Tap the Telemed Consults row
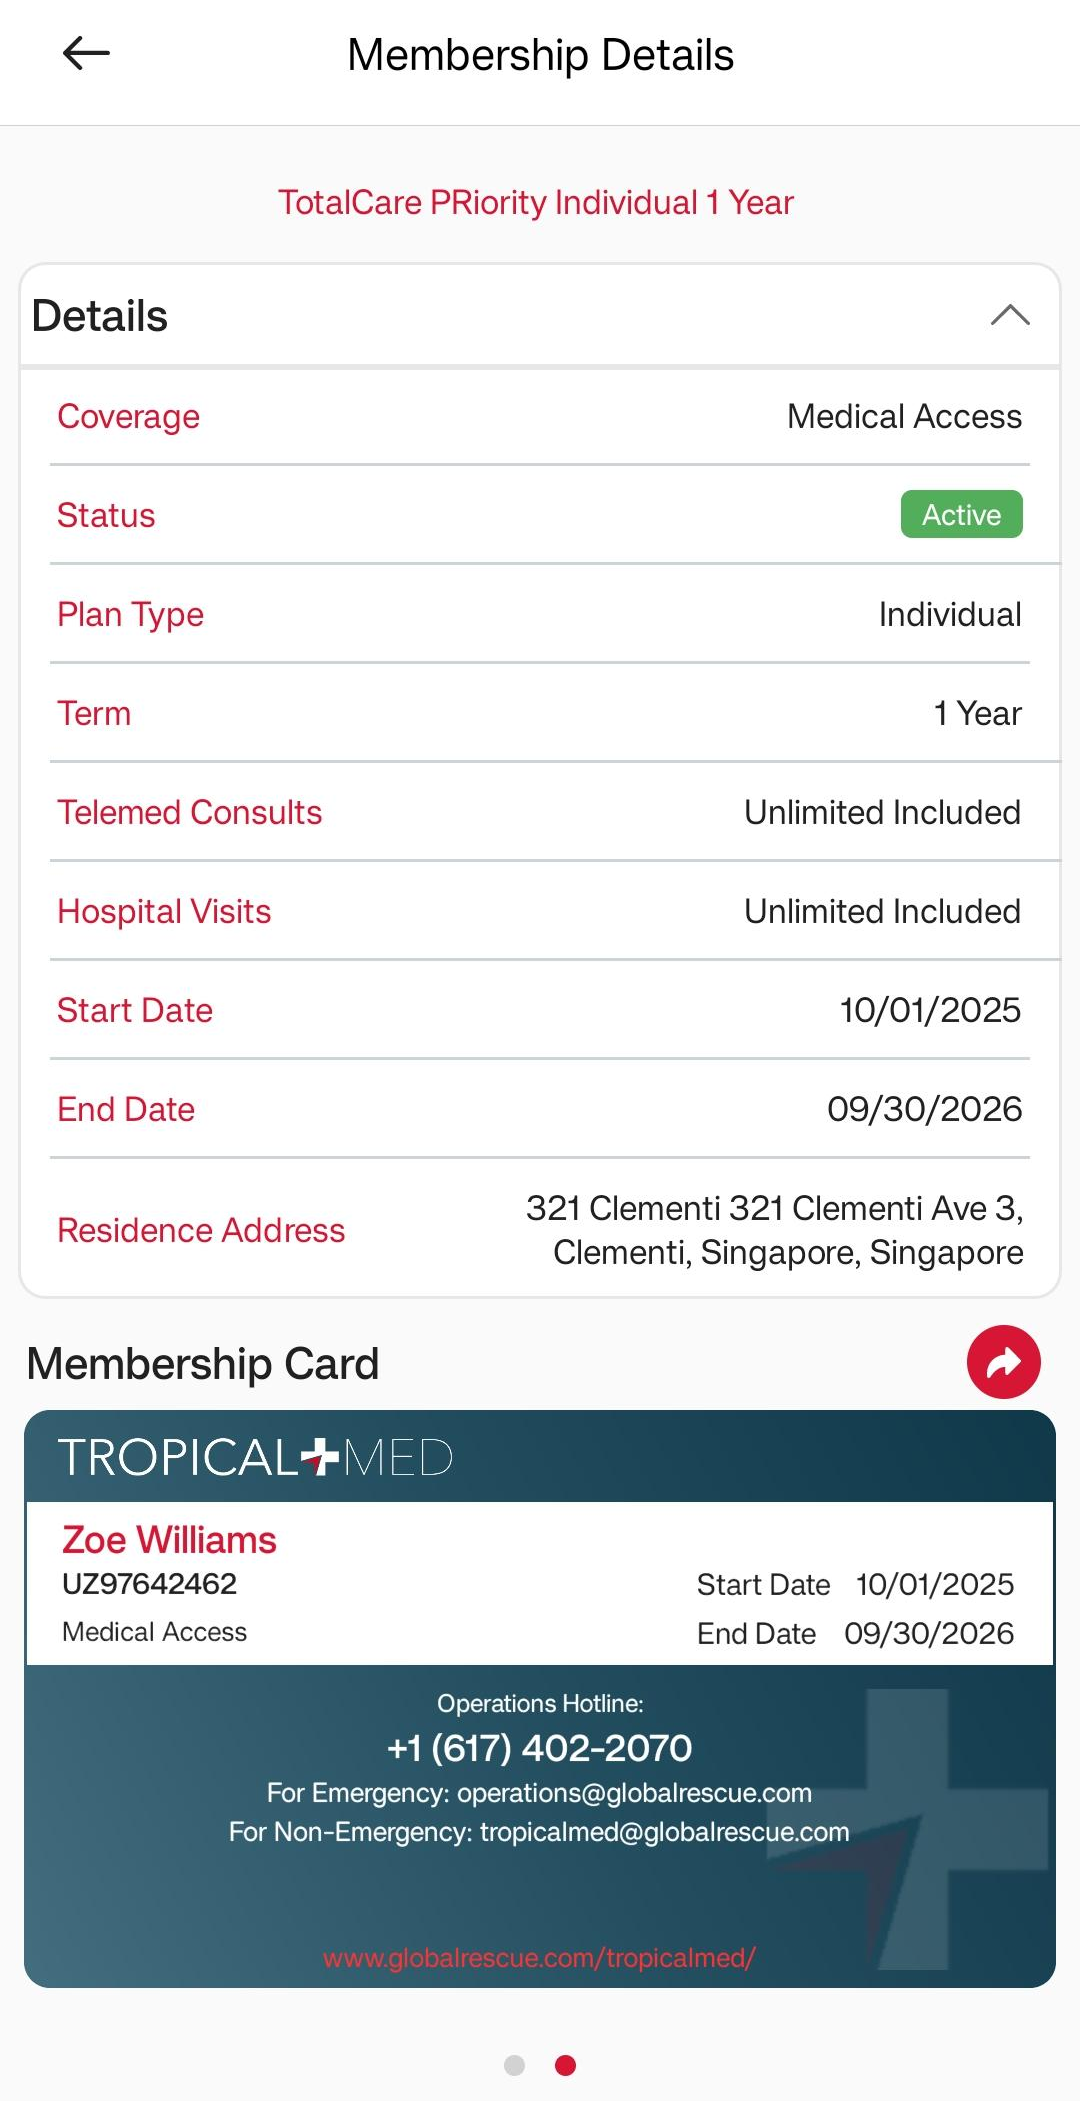 (x=540, y=812)
